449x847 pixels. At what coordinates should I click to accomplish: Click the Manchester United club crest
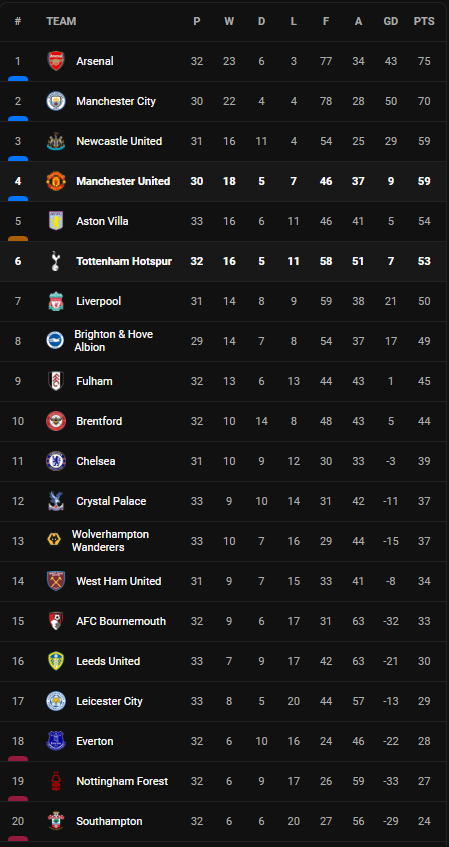tap(56, 181)
